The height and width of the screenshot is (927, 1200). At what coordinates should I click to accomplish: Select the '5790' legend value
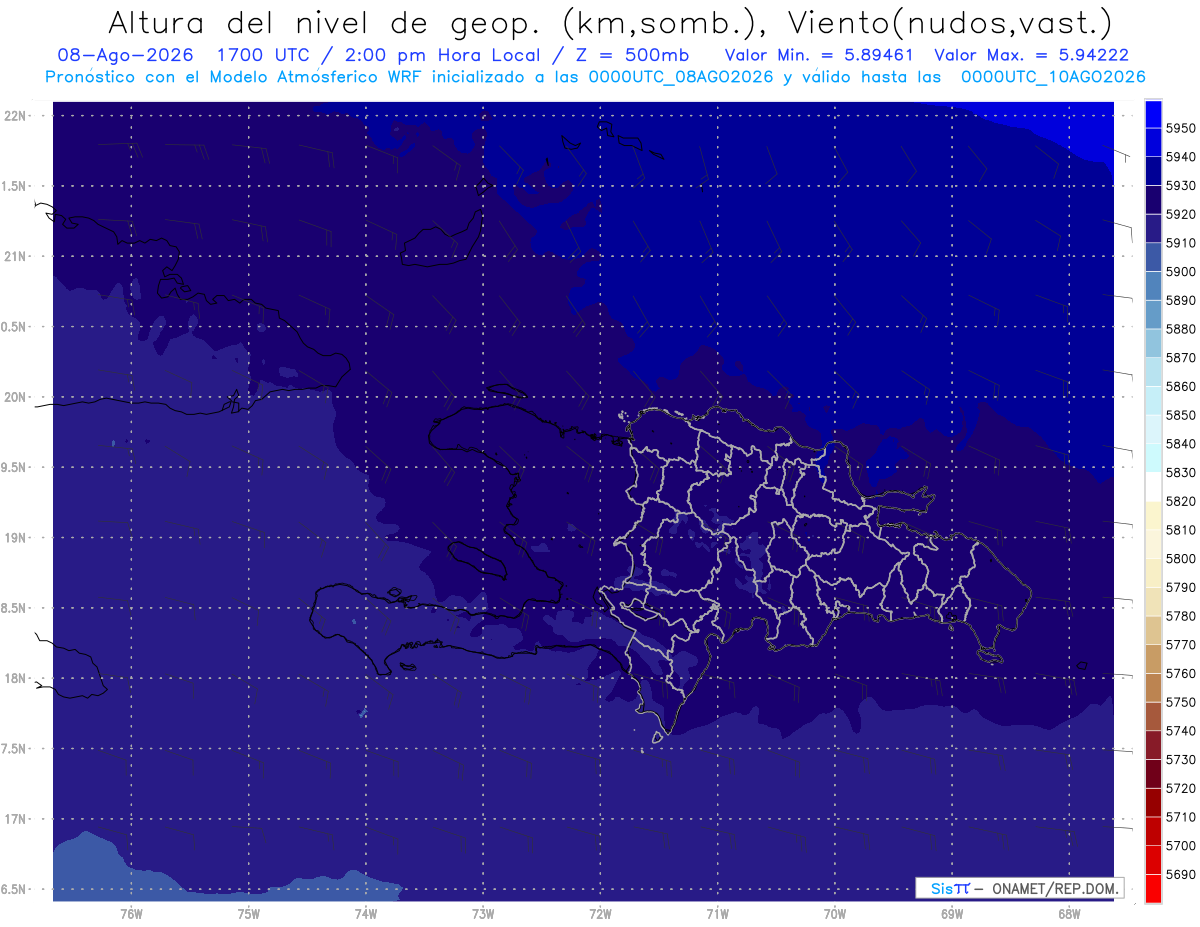(x=1181, y=587)
